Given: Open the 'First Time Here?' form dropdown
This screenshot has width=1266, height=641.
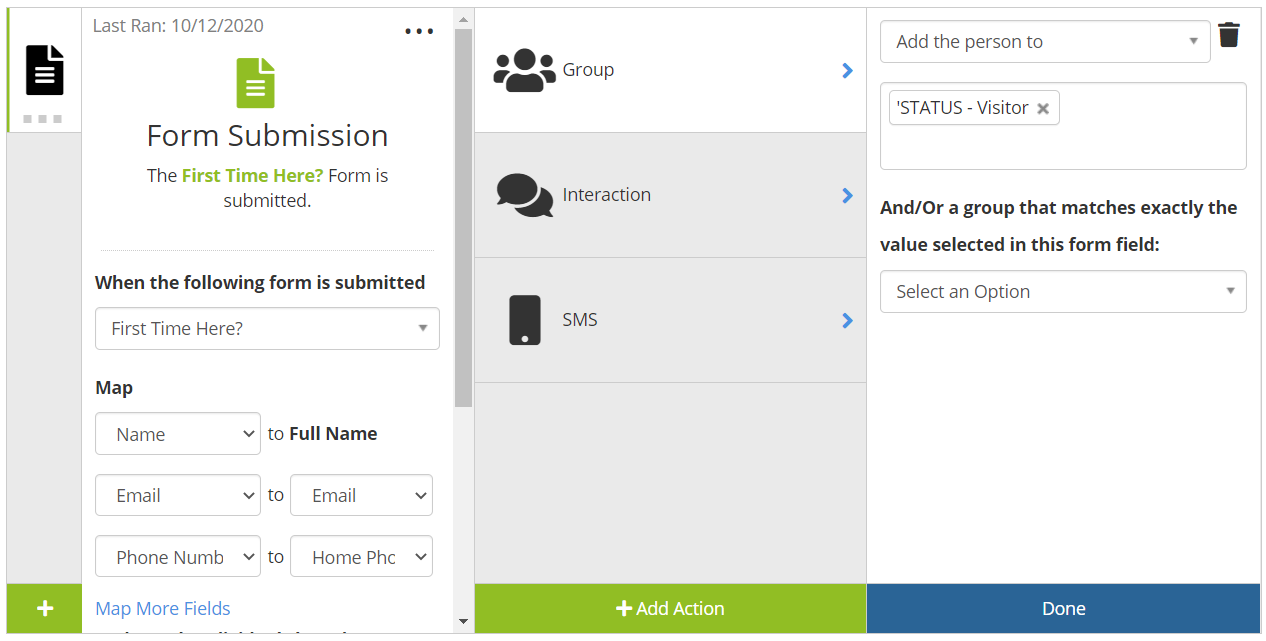Looking at the screenshot, I should pos(267,329).
